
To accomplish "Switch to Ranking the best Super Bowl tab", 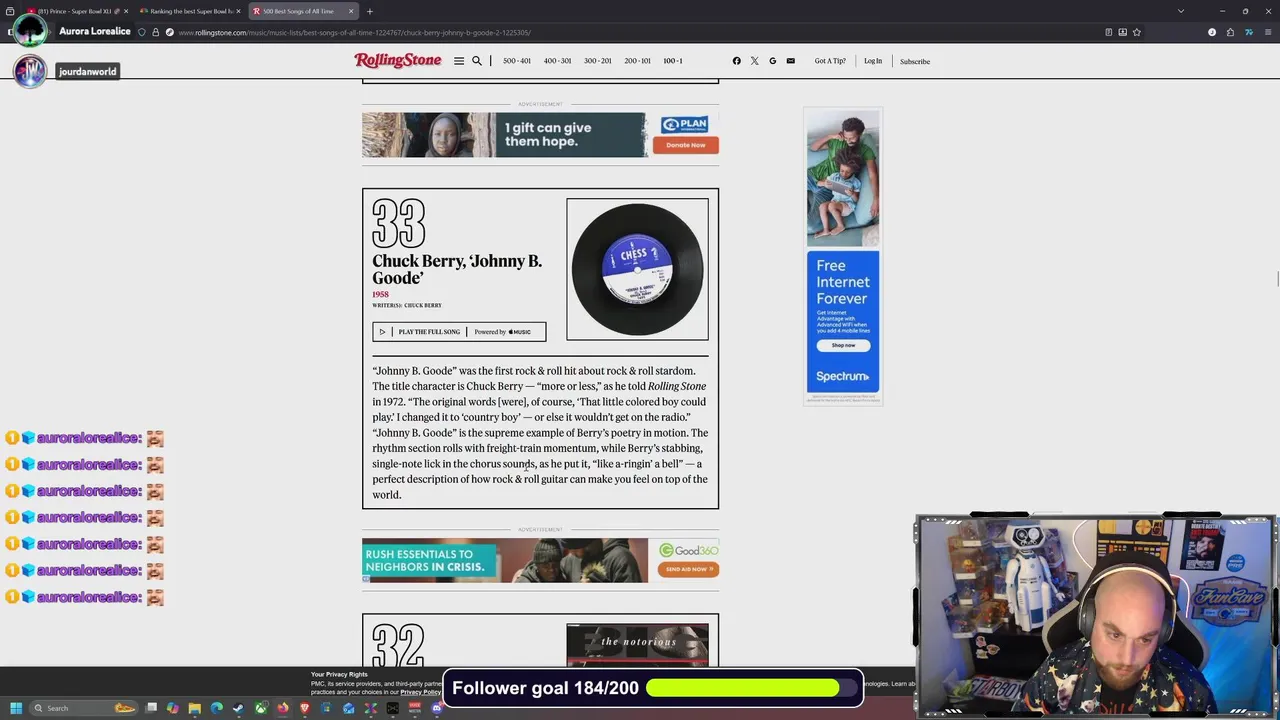I will click(x=190, y=11).
